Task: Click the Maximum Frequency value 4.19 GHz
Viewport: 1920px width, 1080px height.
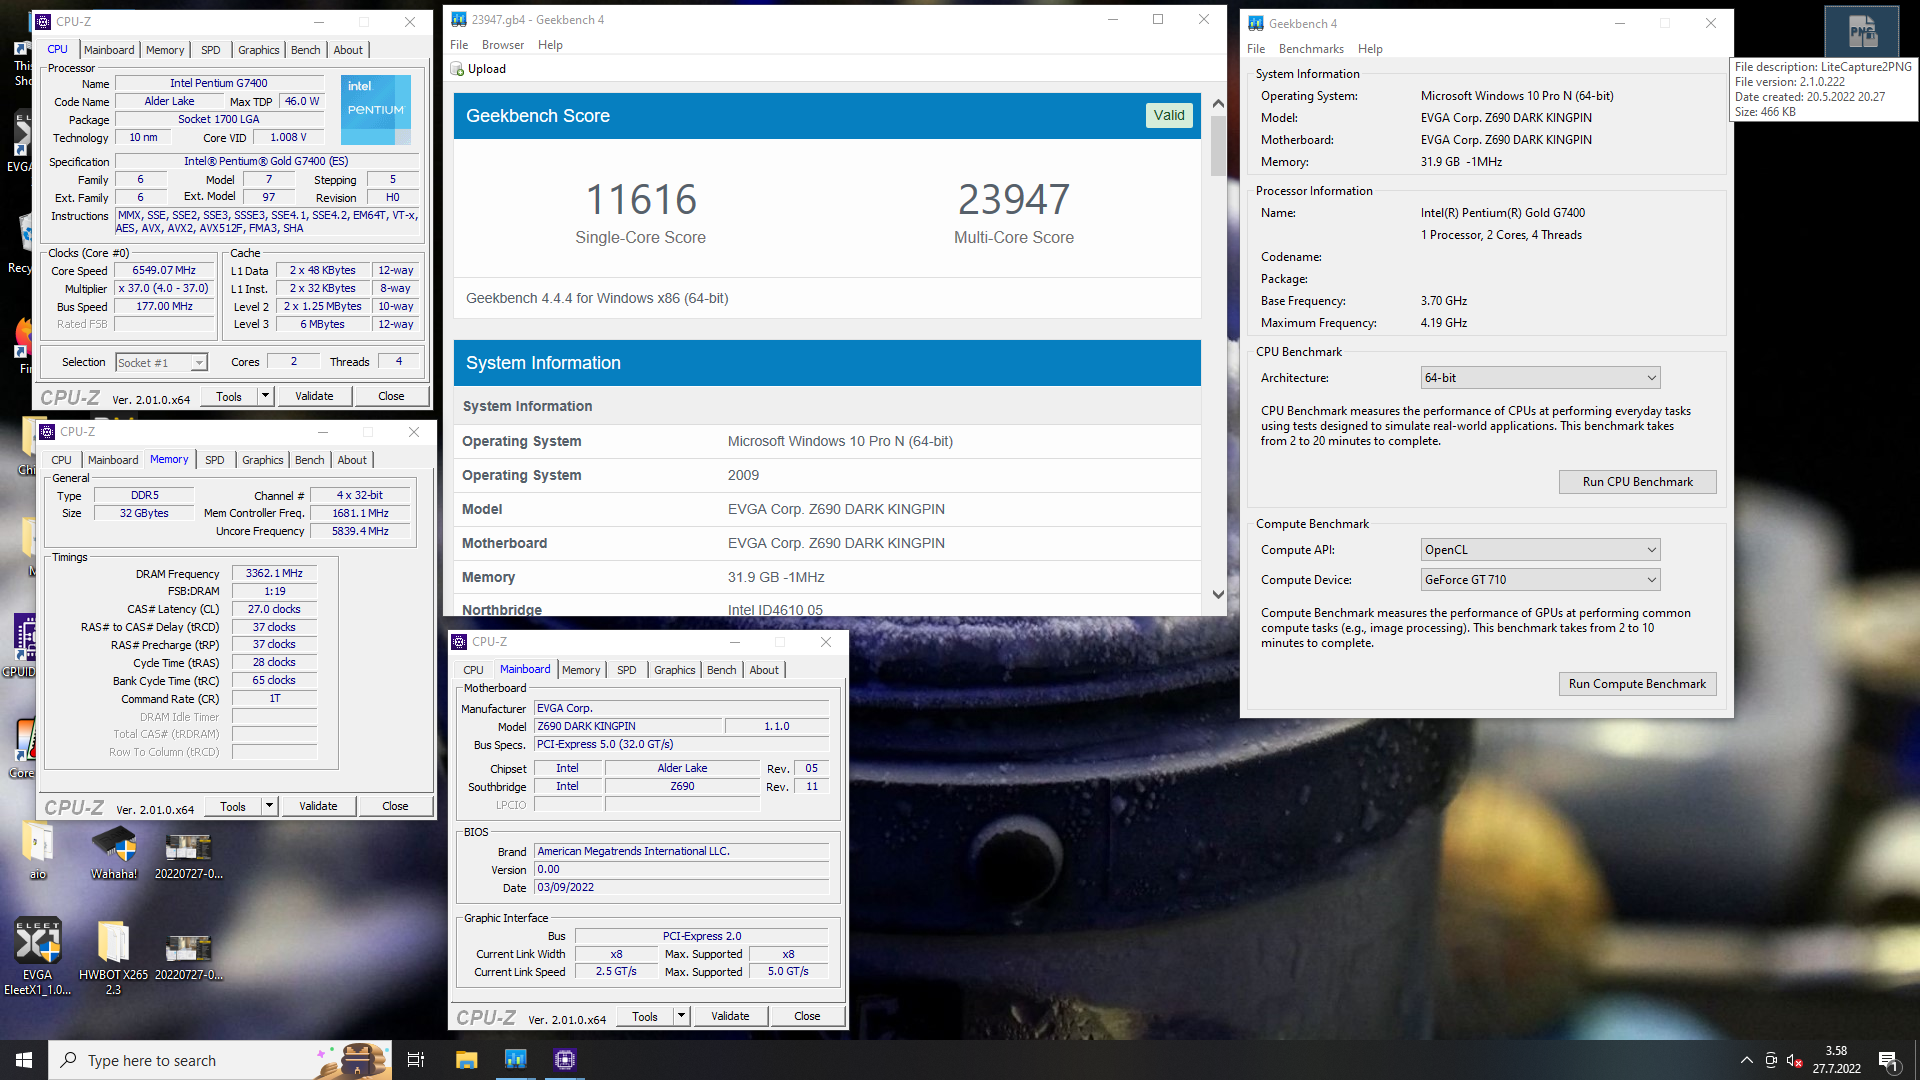Action: 1443,323
